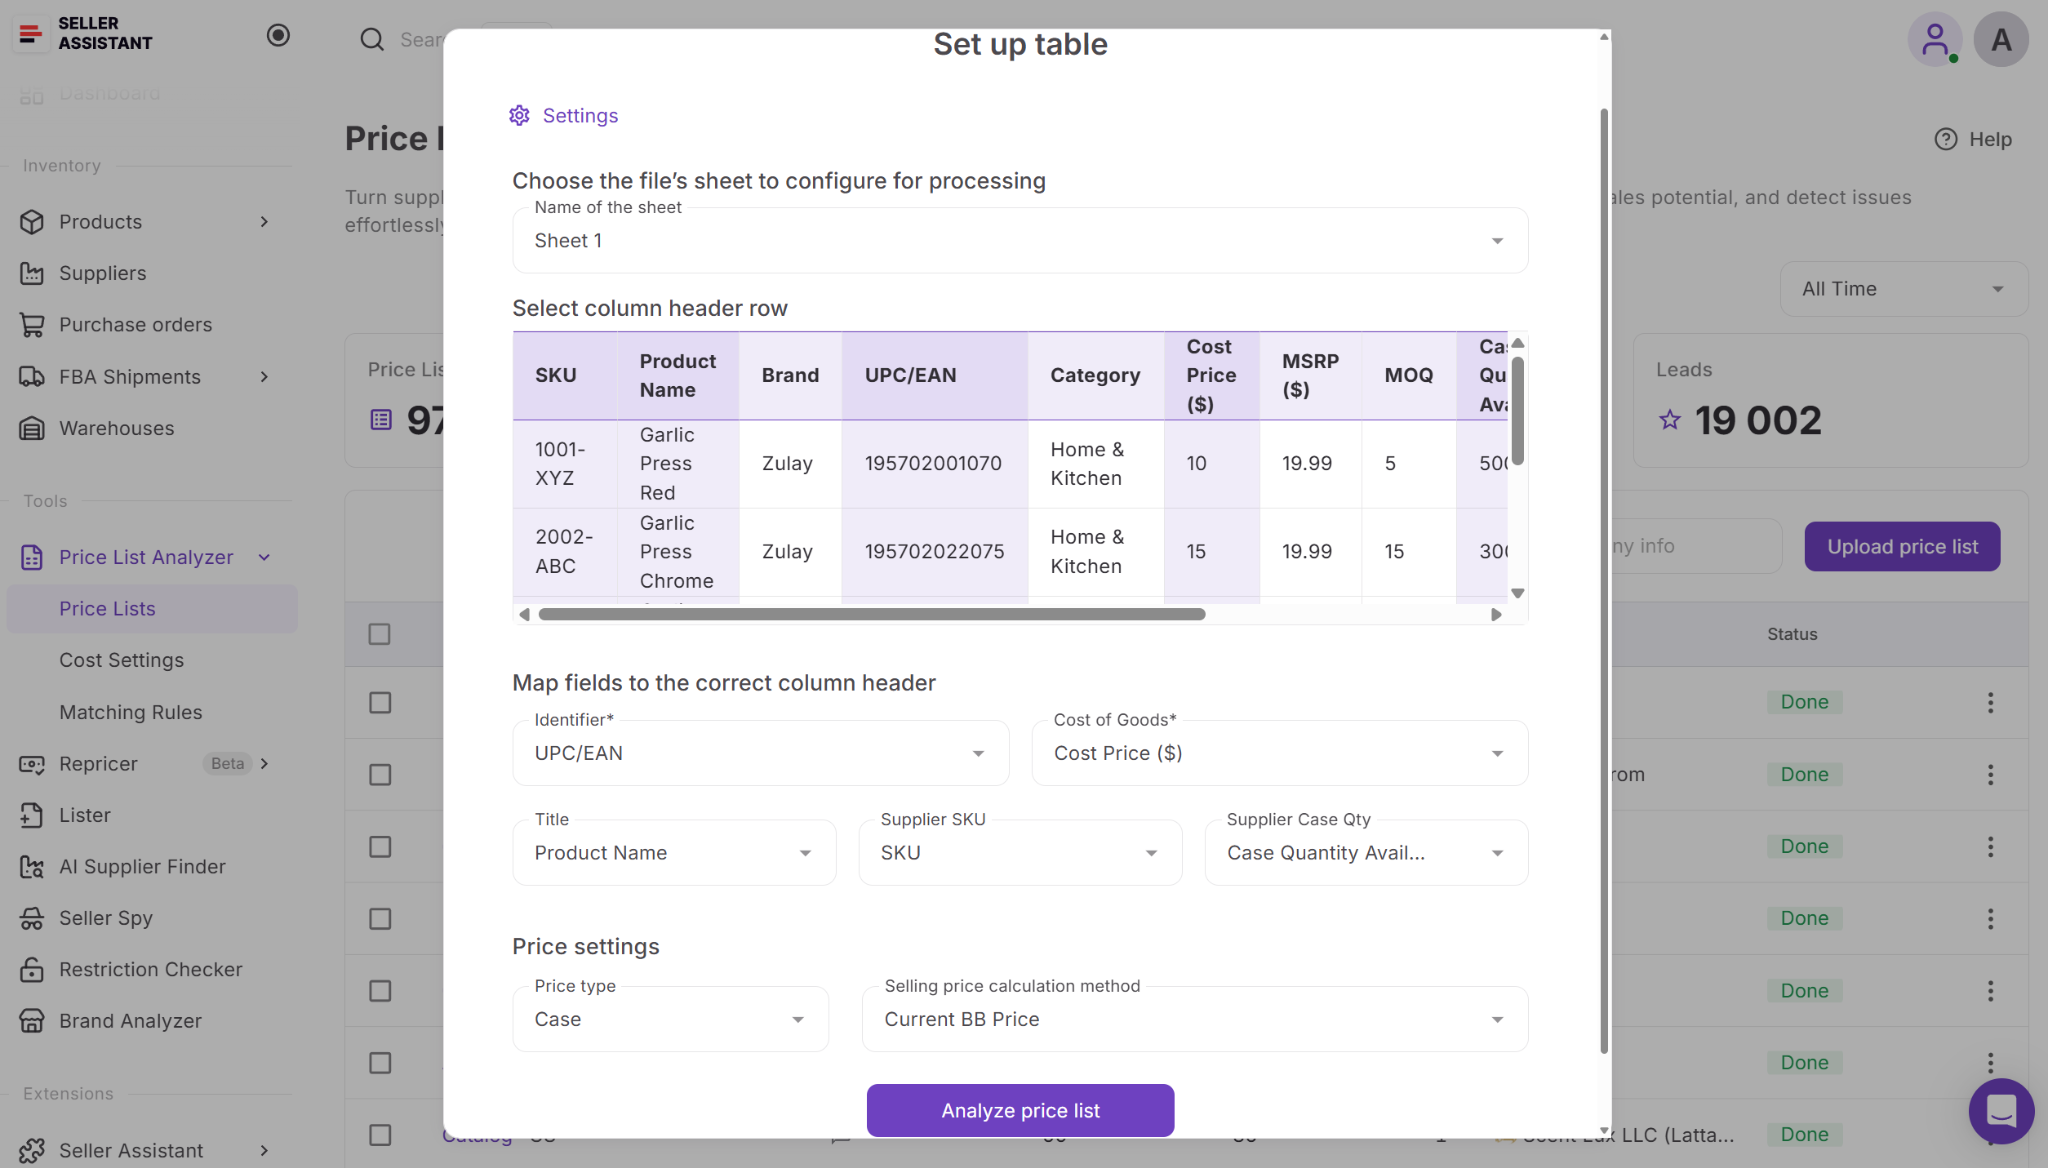Click the Repricer icon in sidebar
Screen dimensions: 2048x1168
[x=32, y=764]
